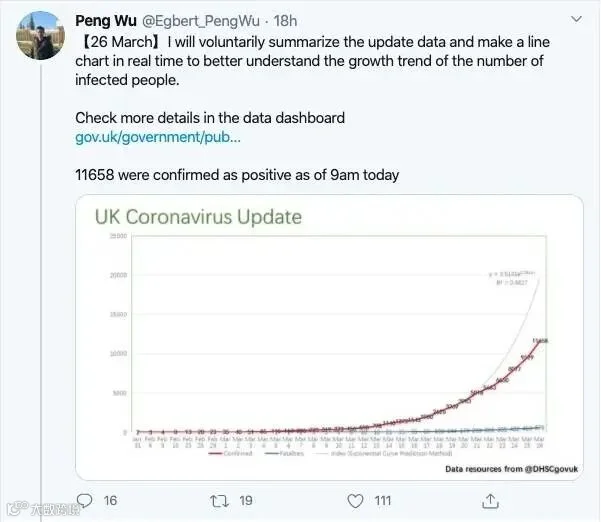
Task: Like the tweet with heart icon
Action: click(355, 501)
